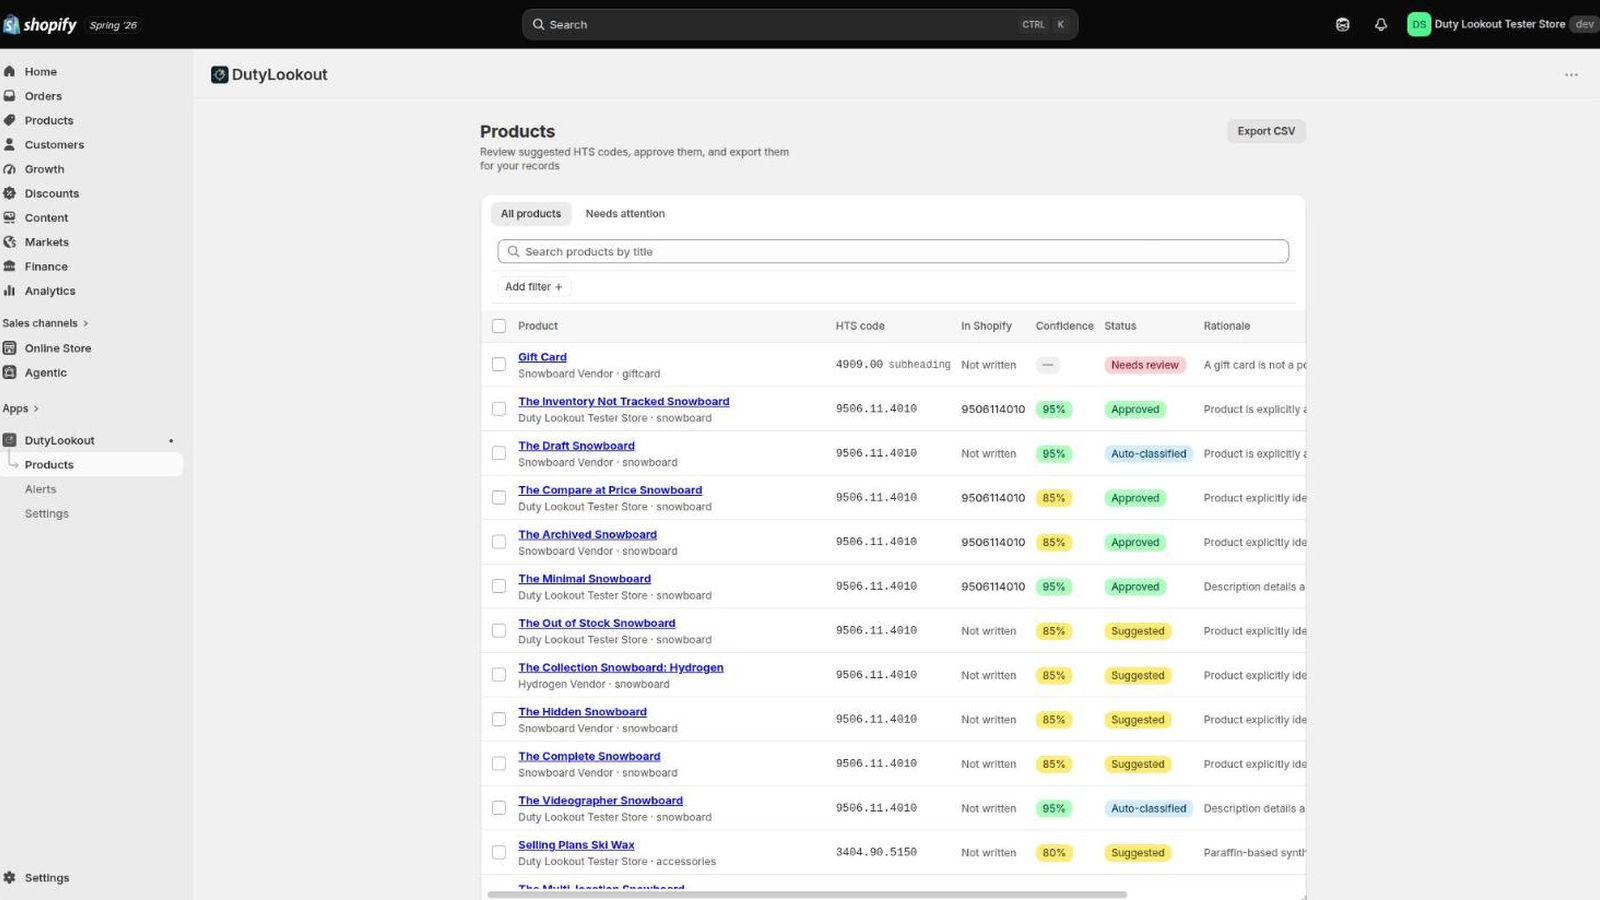Open The Videographer Snowboard link
This screenshot has width=1600, height=900.
pos(600,800)
